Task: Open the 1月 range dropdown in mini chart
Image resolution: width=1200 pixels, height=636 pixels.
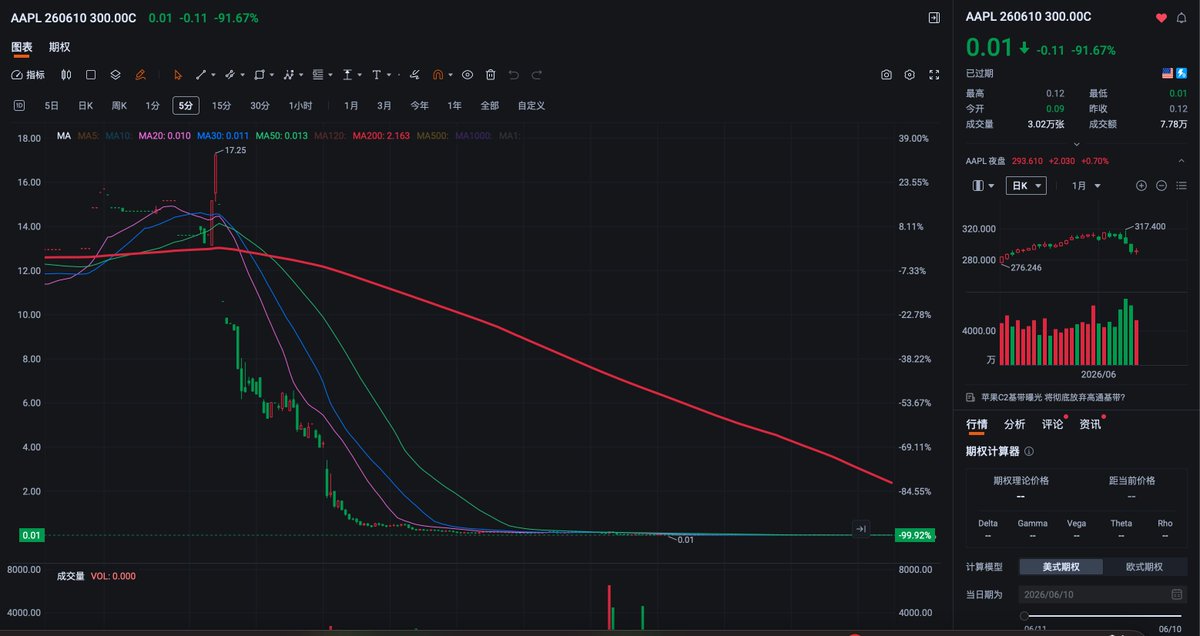Action: (x=1087, y=186)
